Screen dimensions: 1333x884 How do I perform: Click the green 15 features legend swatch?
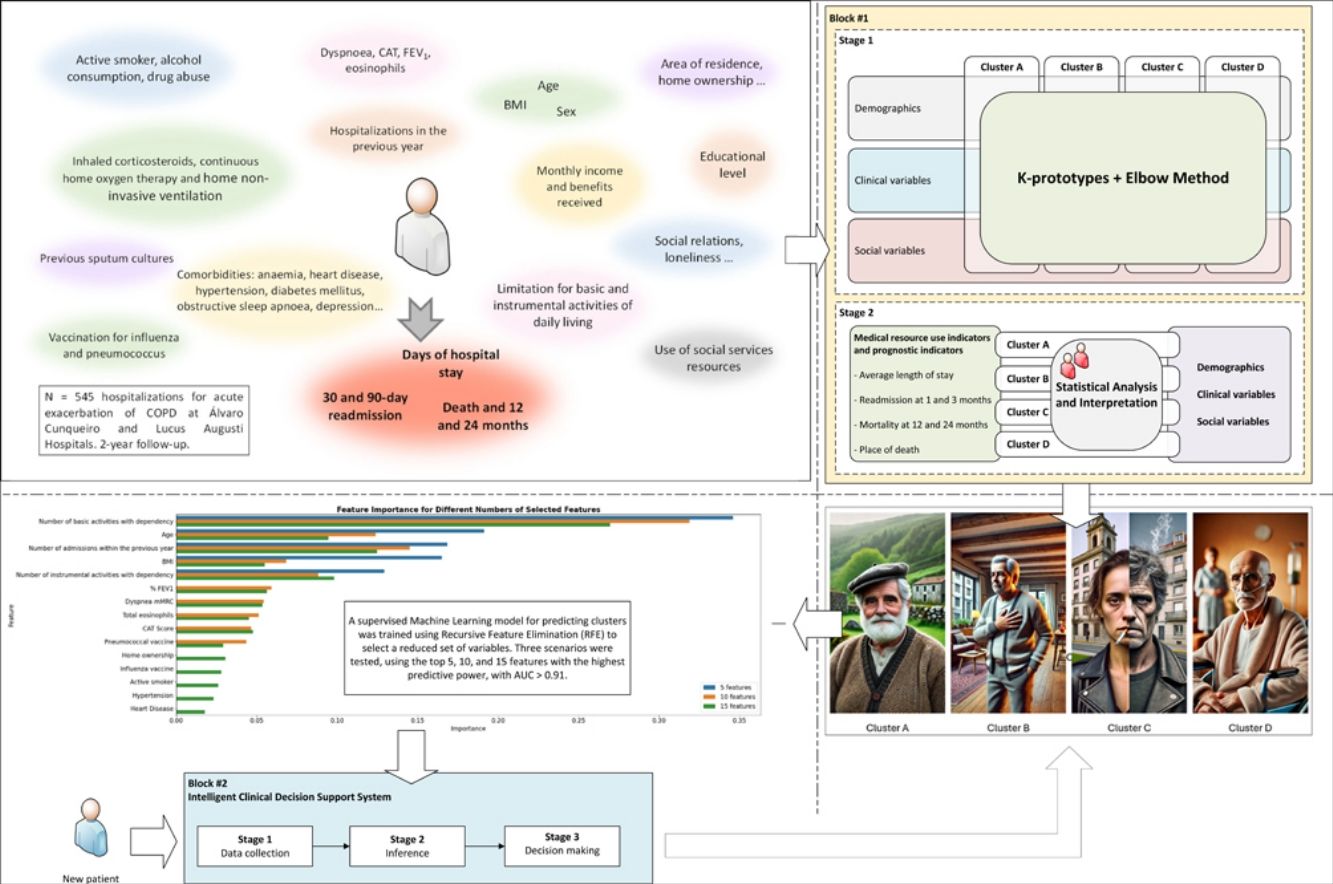click(708, 706)
